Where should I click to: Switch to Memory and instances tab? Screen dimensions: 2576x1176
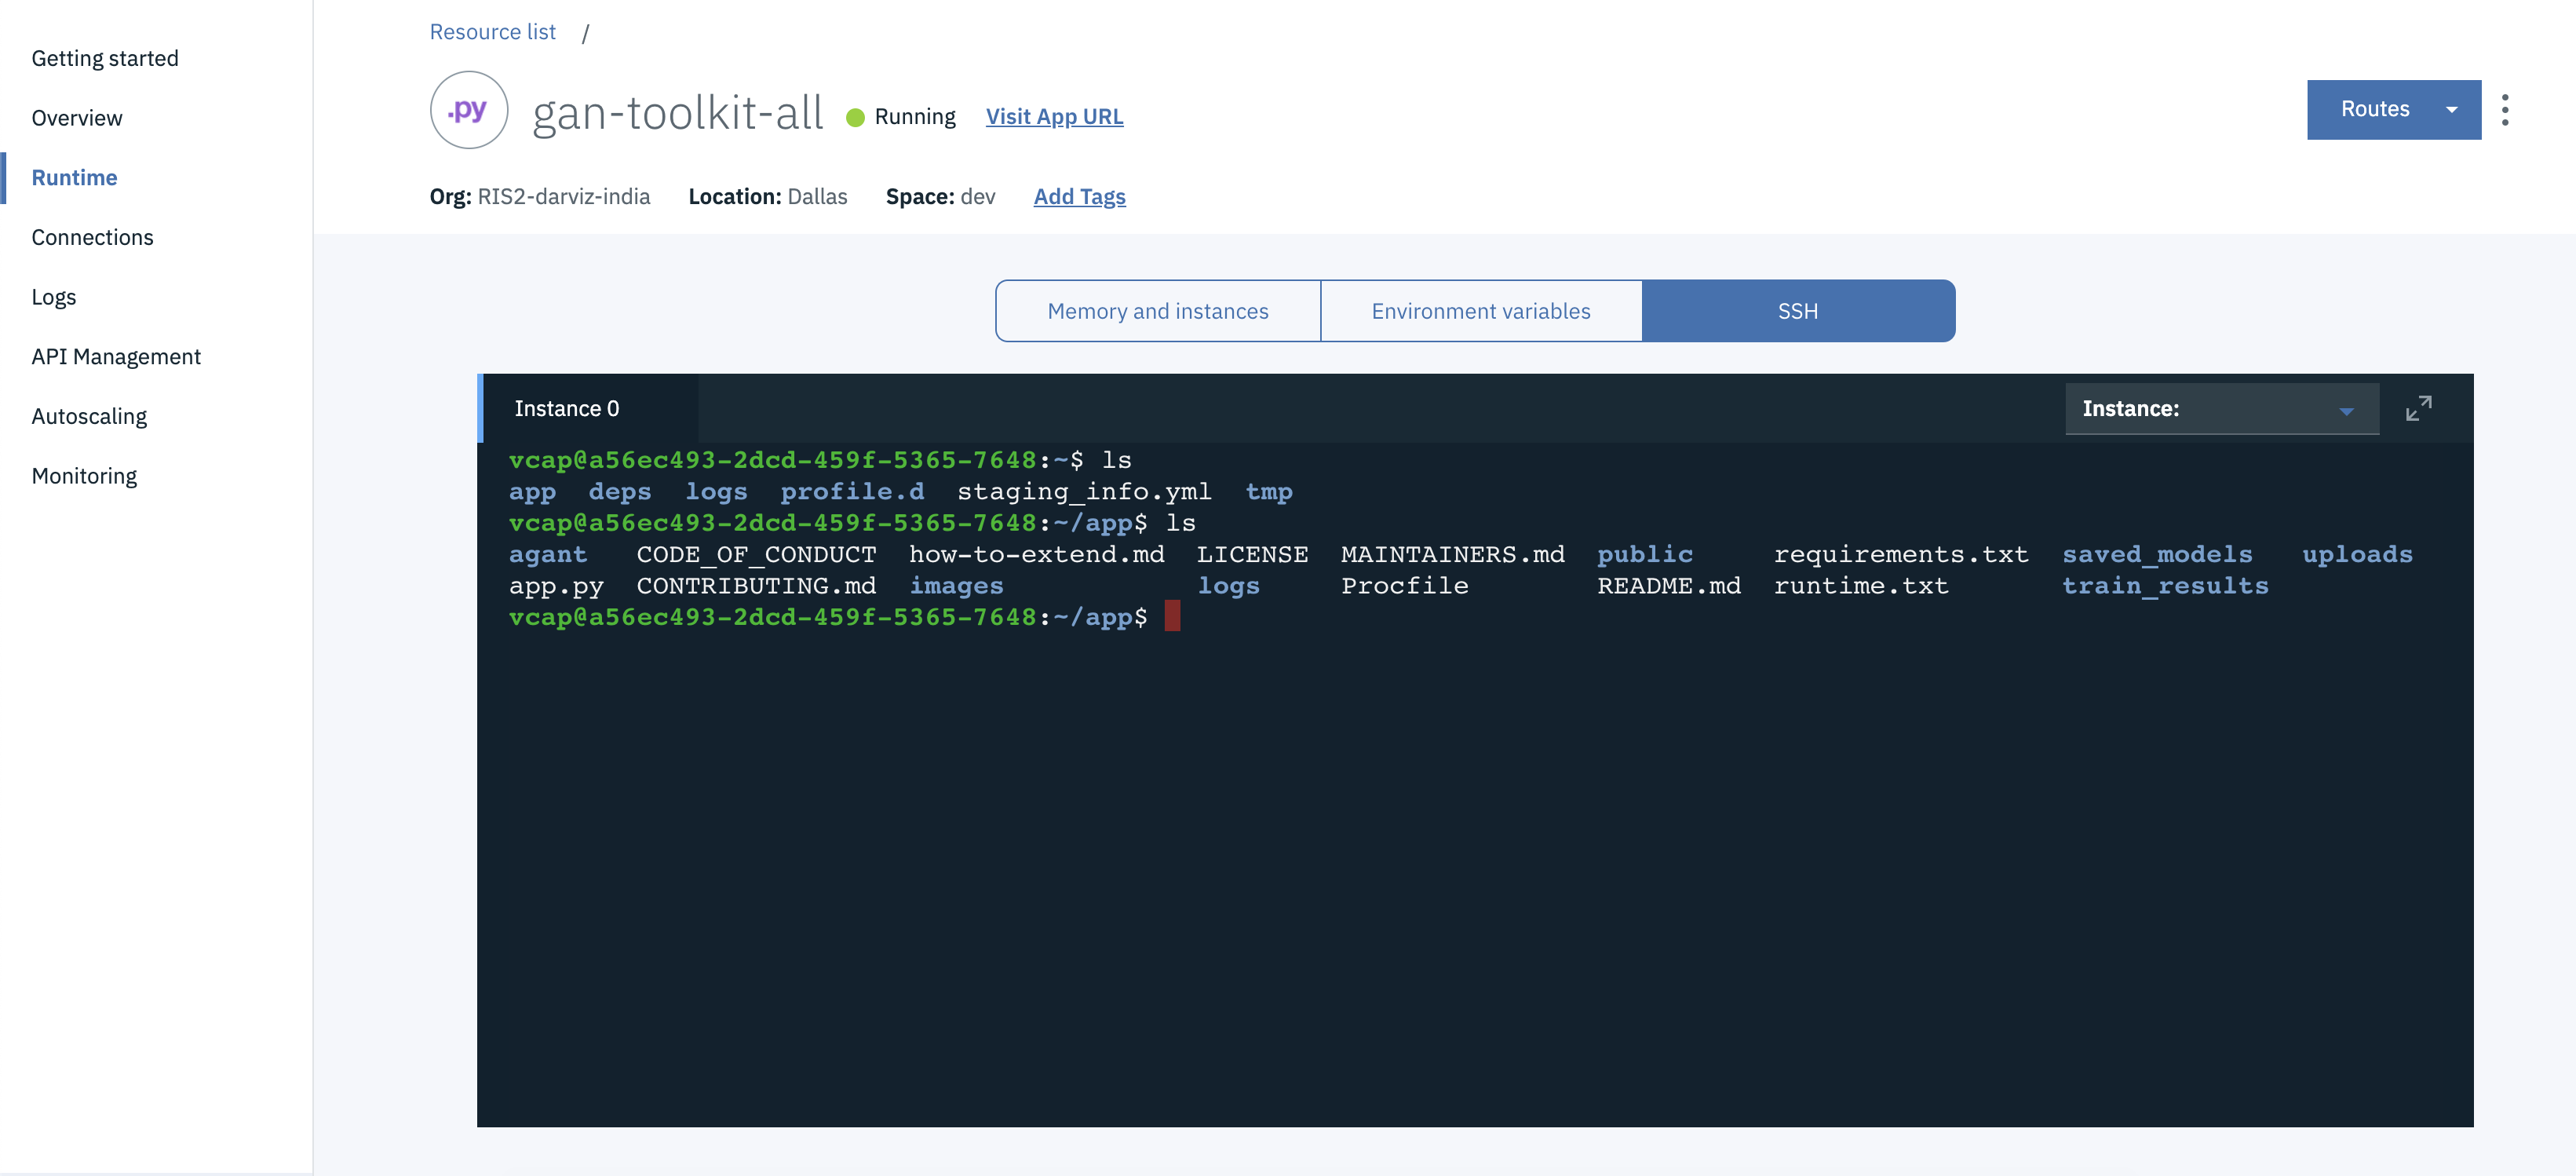click(x=1157, y=310)
